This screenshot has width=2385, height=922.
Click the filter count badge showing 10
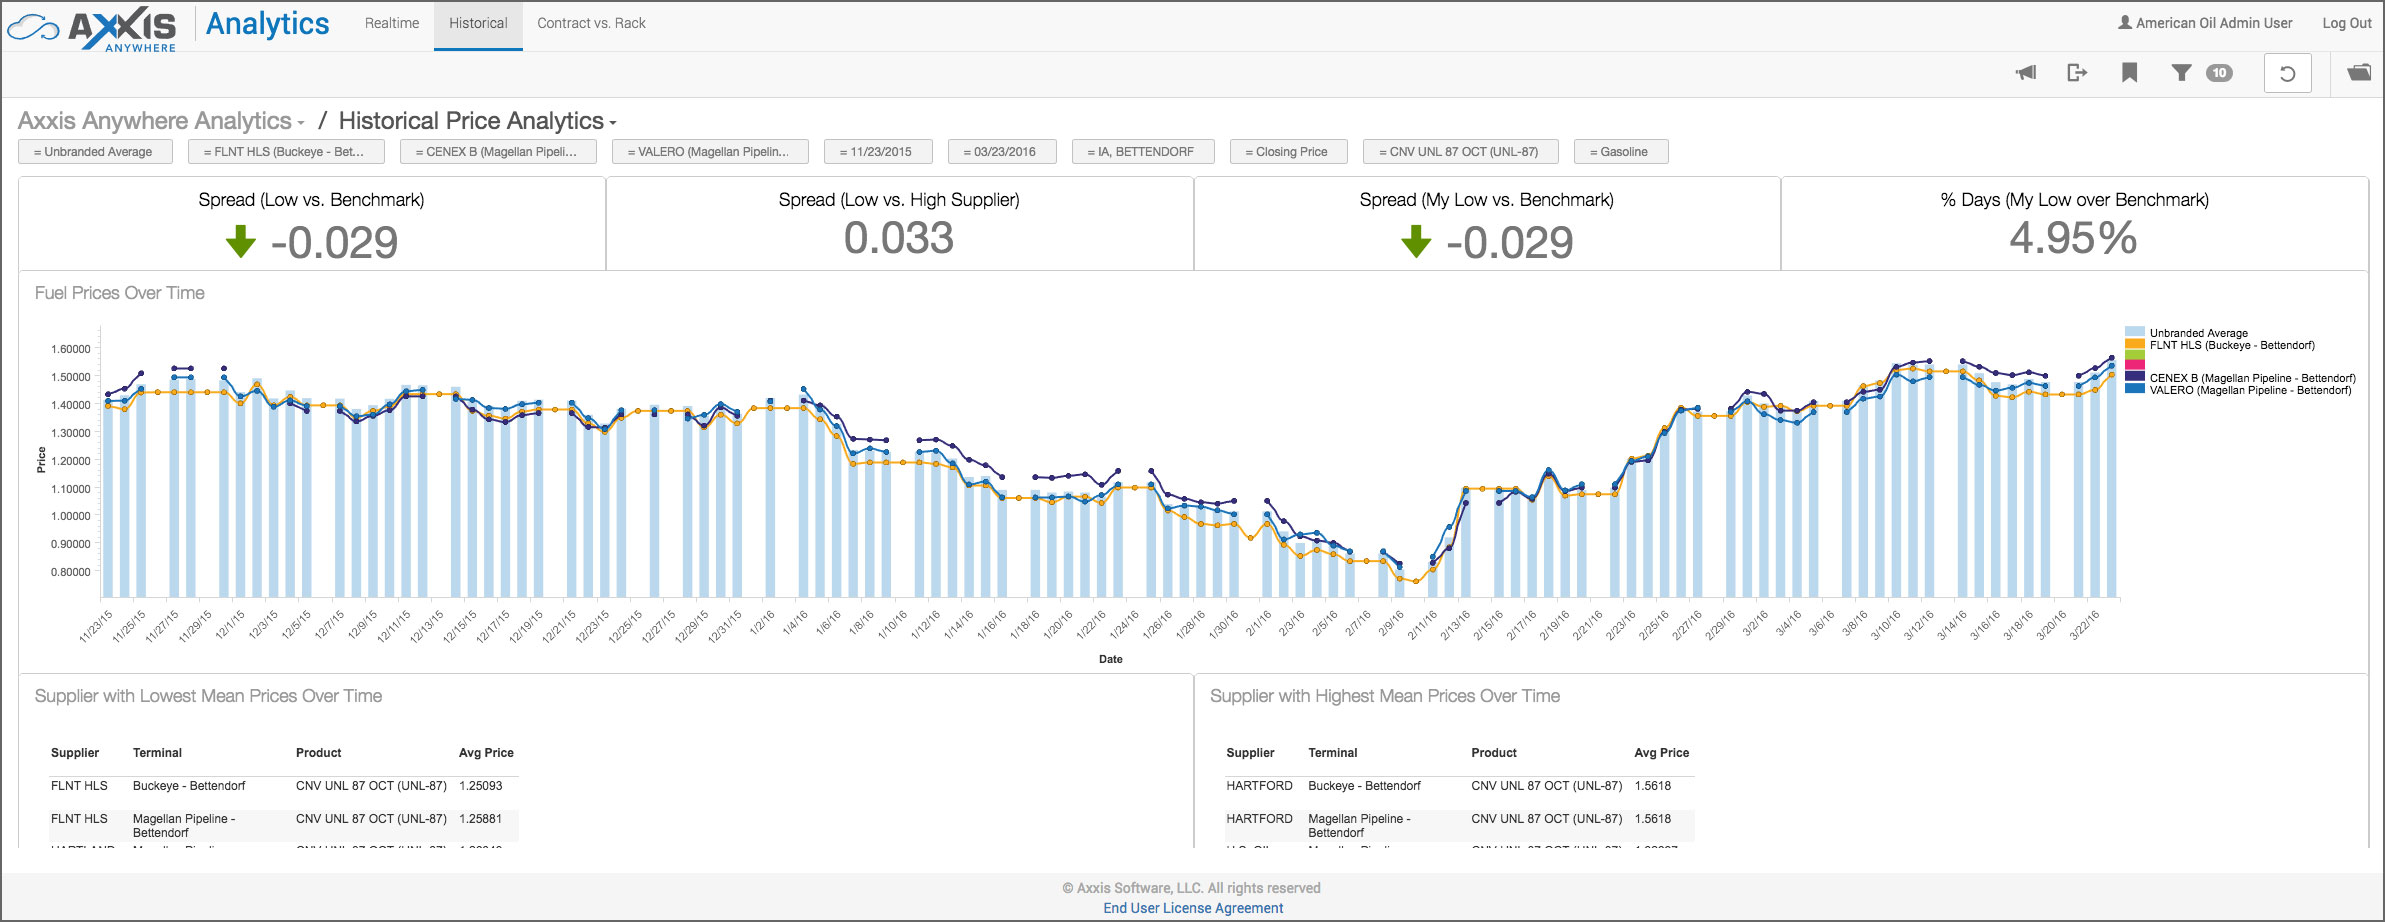click(x=2219, y=72)
